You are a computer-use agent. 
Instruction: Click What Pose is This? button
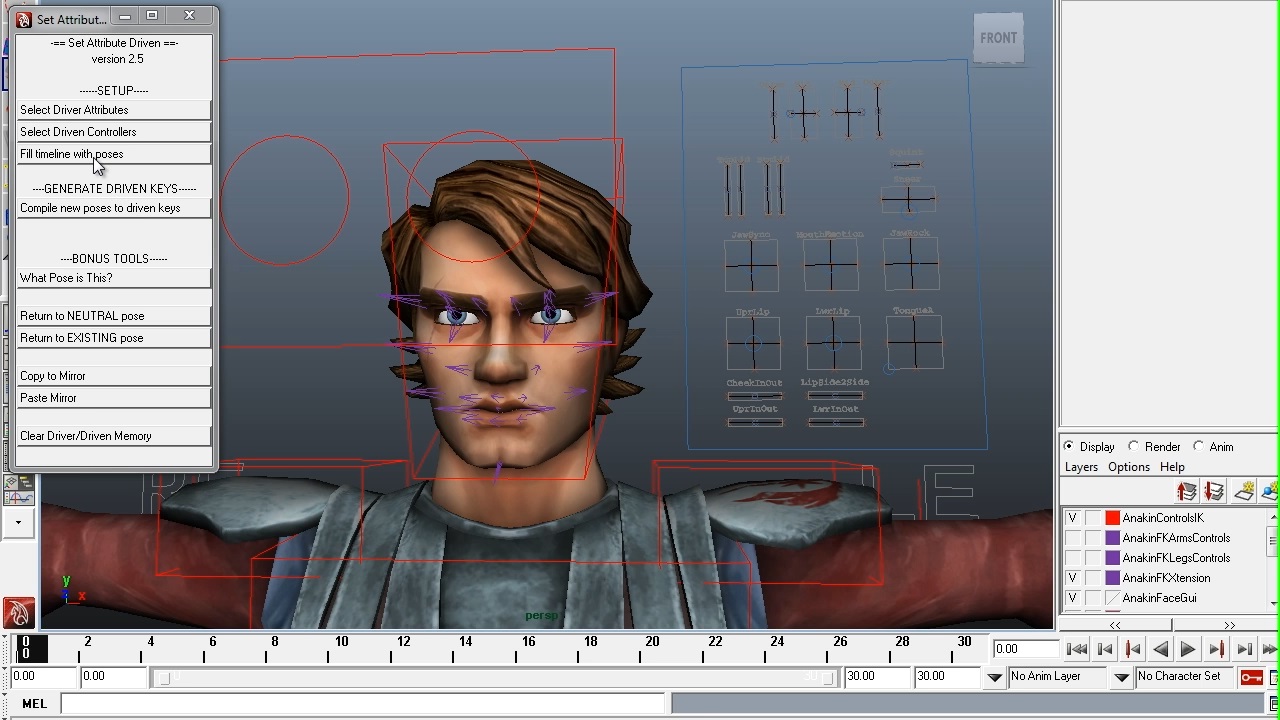tap(114, 278)
